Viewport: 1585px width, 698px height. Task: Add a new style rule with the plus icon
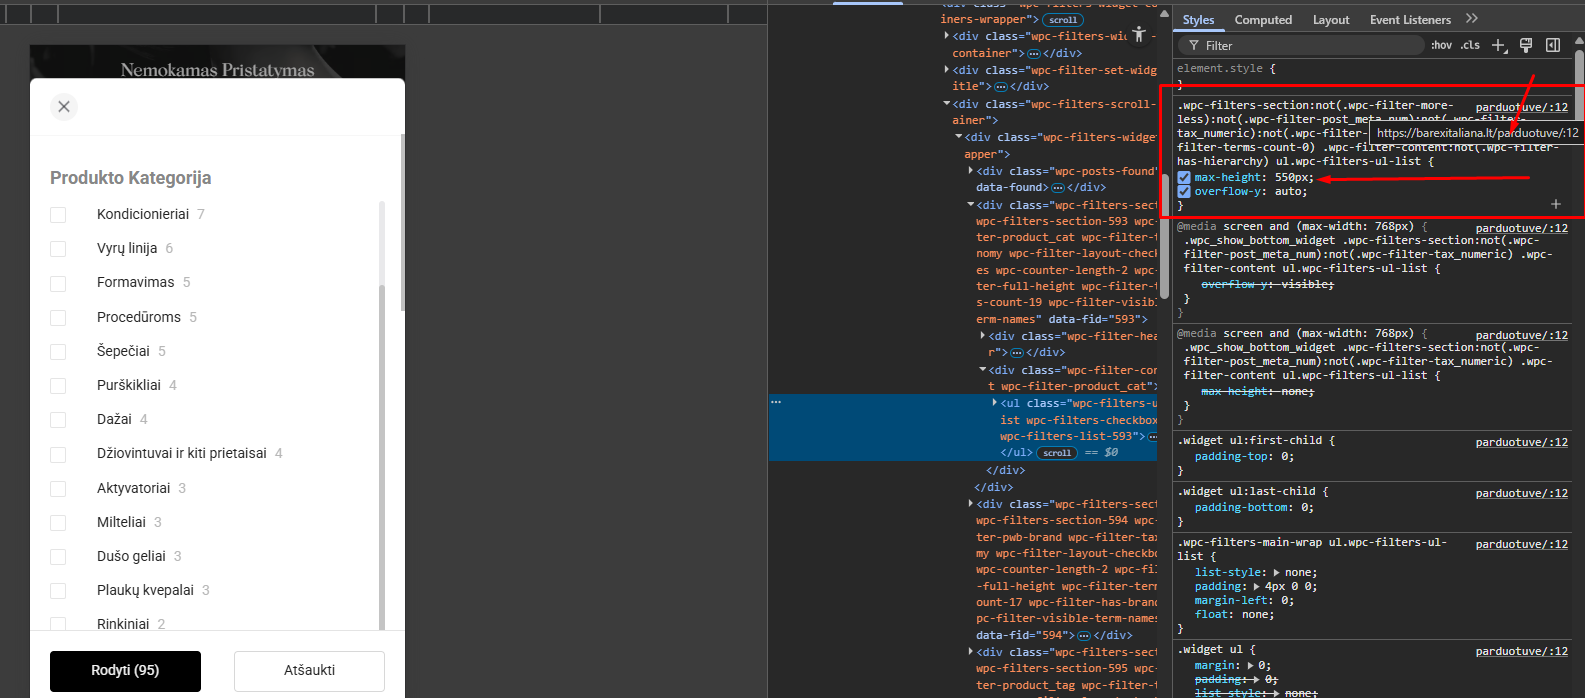[1498, 45]
